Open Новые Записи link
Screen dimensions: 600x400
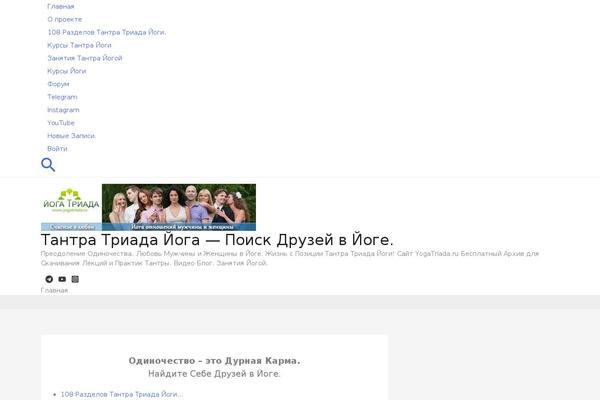pyautogui.click(x=72, y=136)
